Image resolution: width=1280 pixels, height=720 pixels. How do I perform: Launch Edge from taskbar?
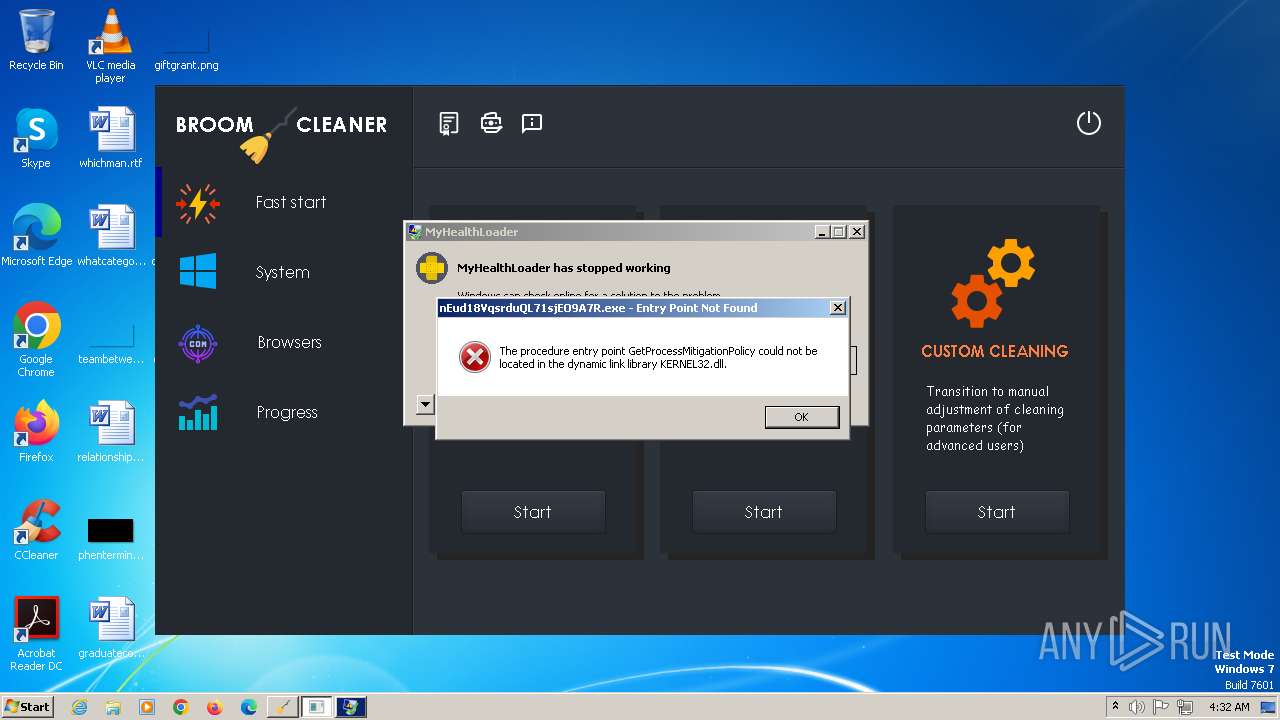pyautogui.click(x=249, y=707)
